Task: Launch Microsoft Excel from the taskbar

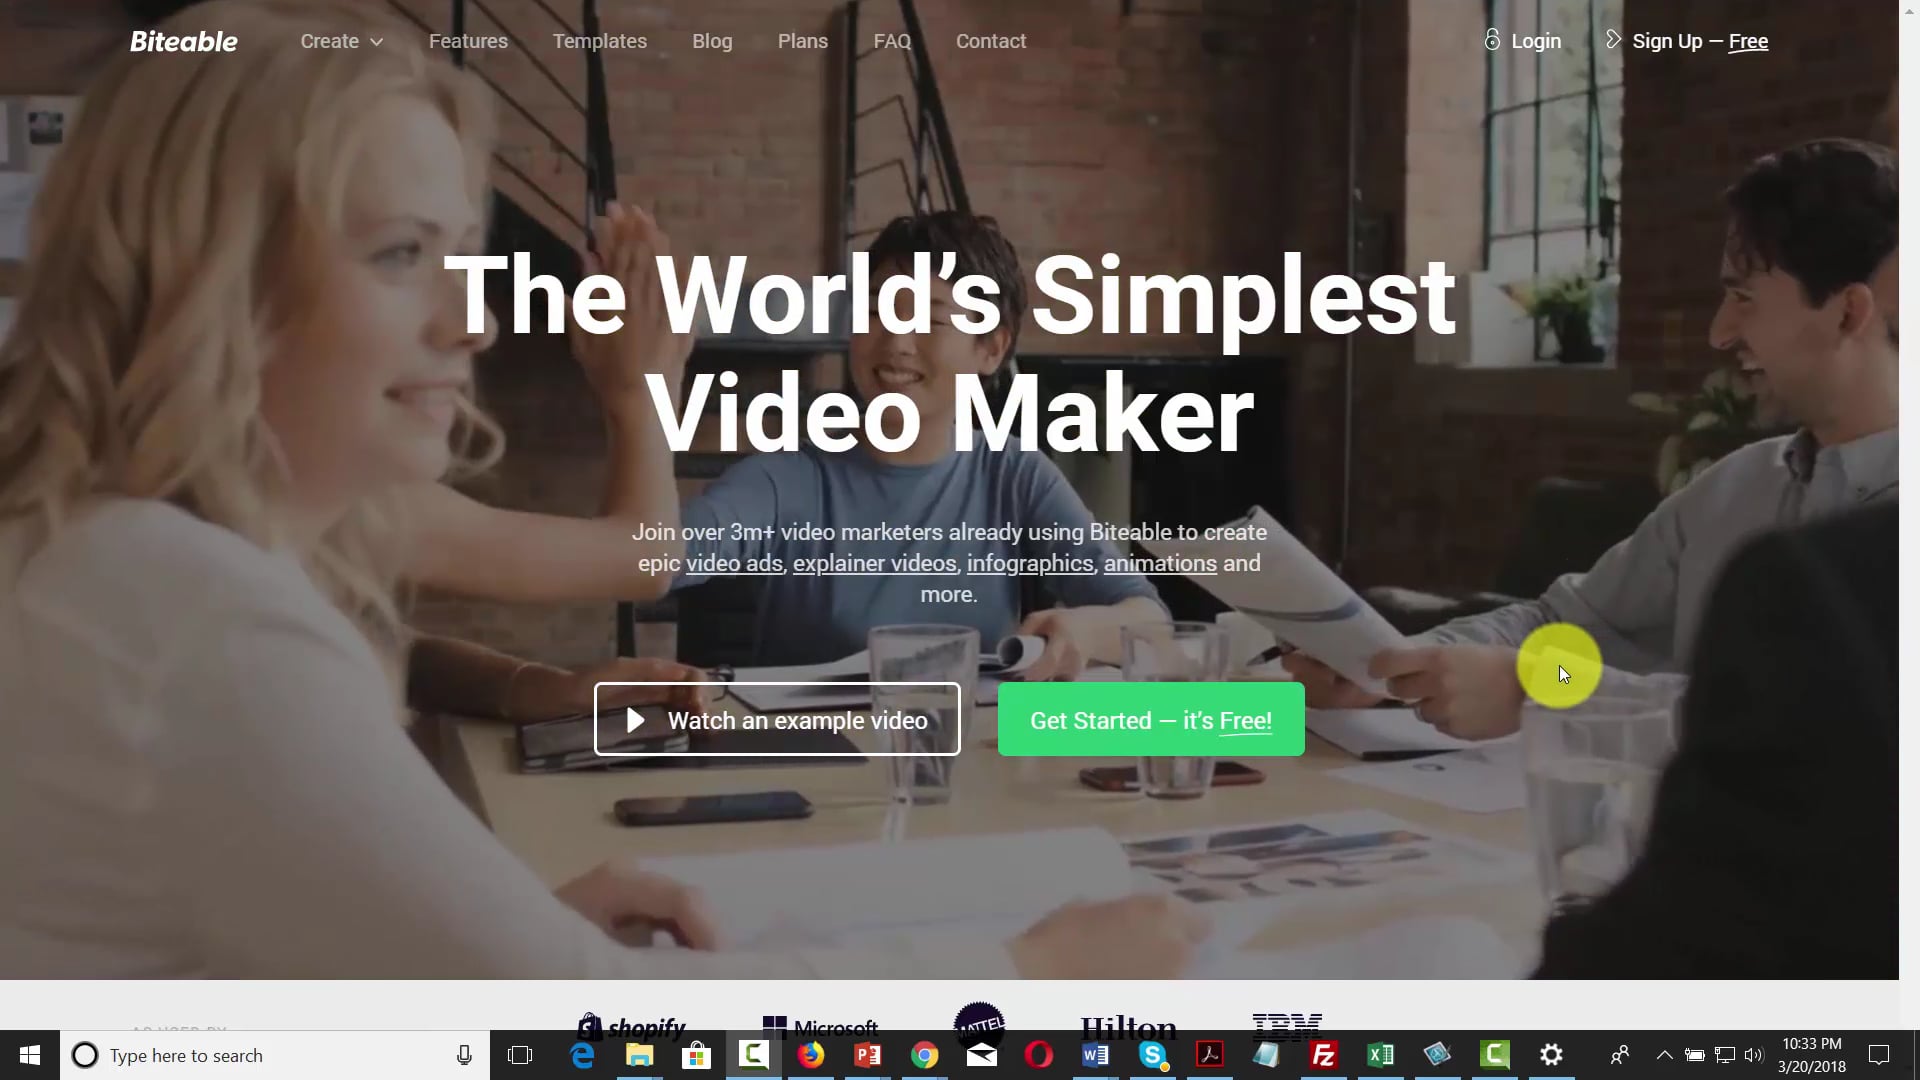Action: tap(1380, 1055)
